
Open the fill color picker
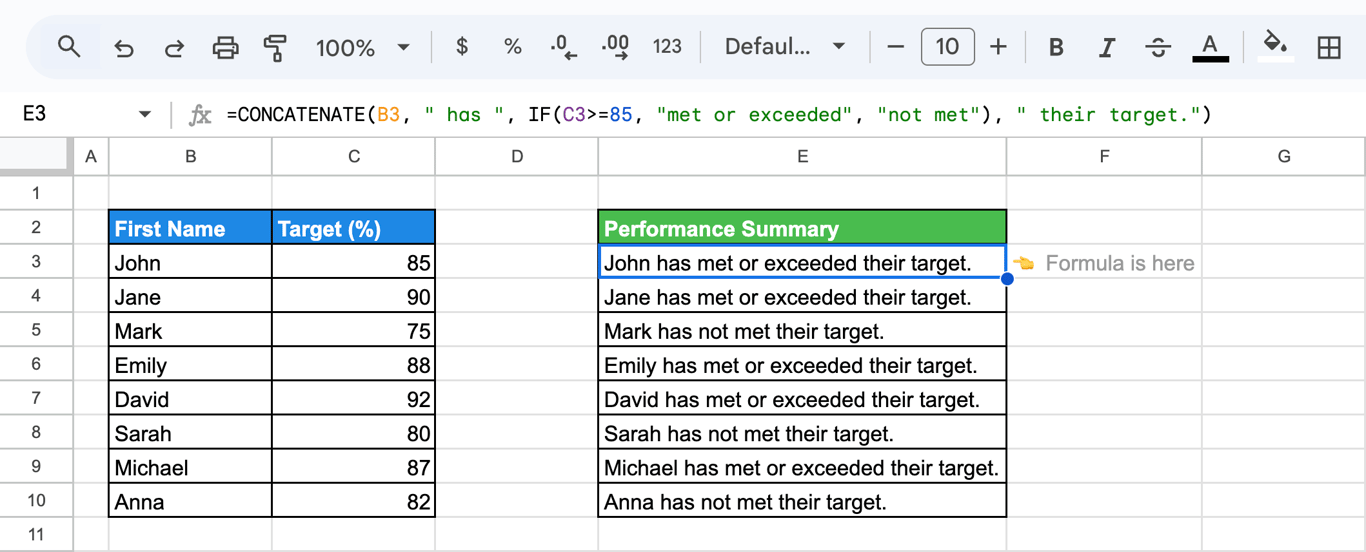pyautogui.click(x=1275, y=47)
